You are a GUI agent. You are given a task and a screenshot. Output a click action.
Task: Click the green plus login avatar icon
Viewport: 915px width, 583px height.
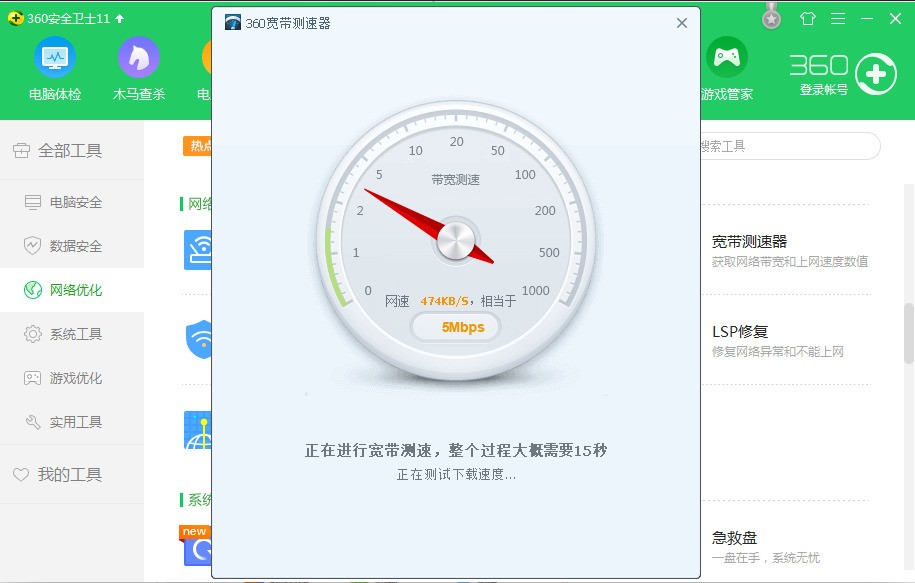(x=875, y=74)
